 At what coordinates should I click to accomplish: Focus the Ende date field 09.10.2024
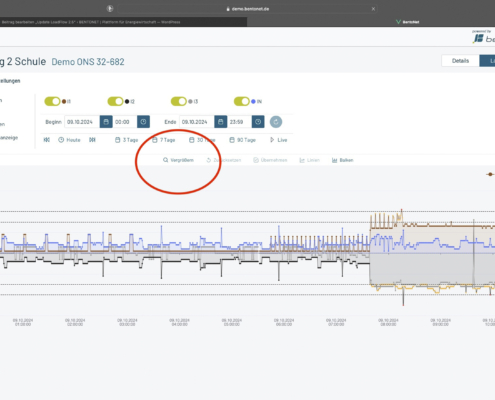(x=197, y=122)
